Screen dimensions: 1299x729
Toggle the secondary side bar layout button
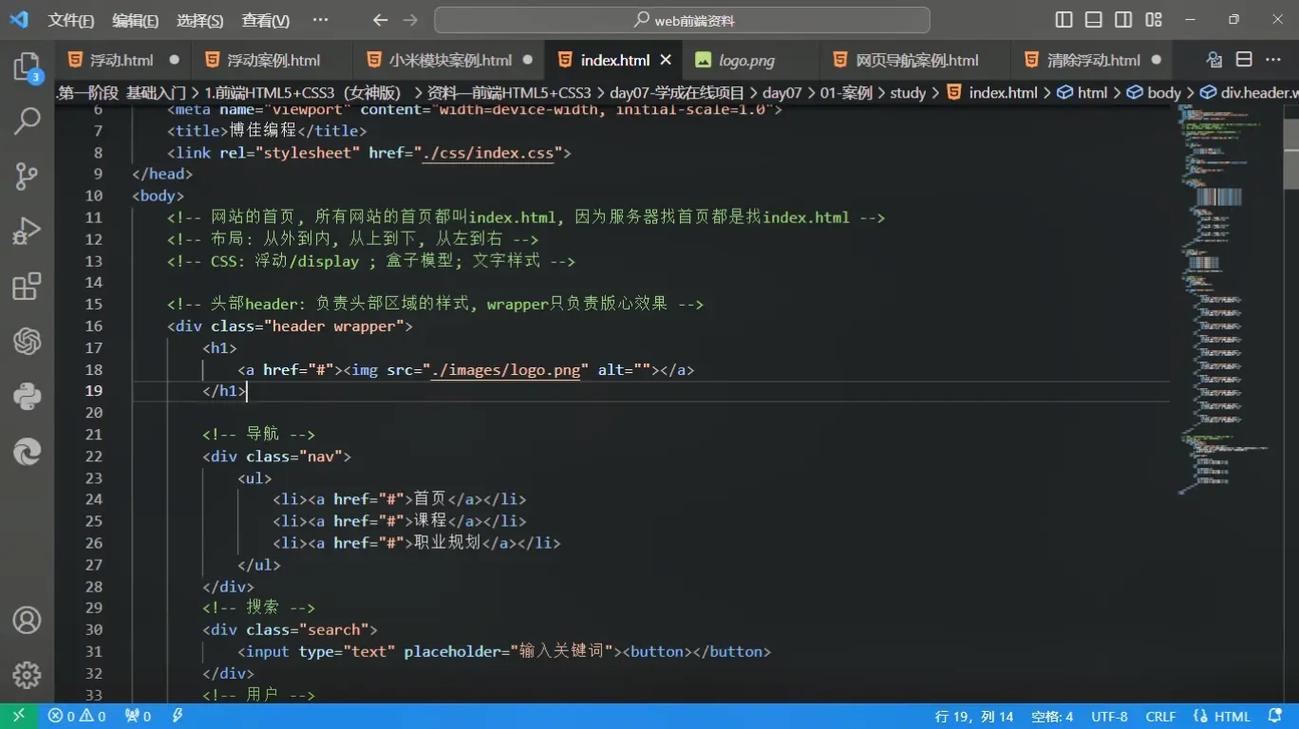[1124, 20]
